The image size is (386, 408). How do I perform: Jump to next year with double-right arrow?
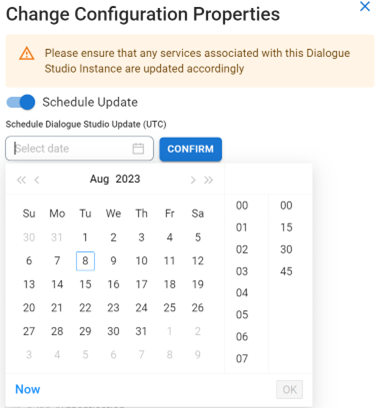coord(208,180)
